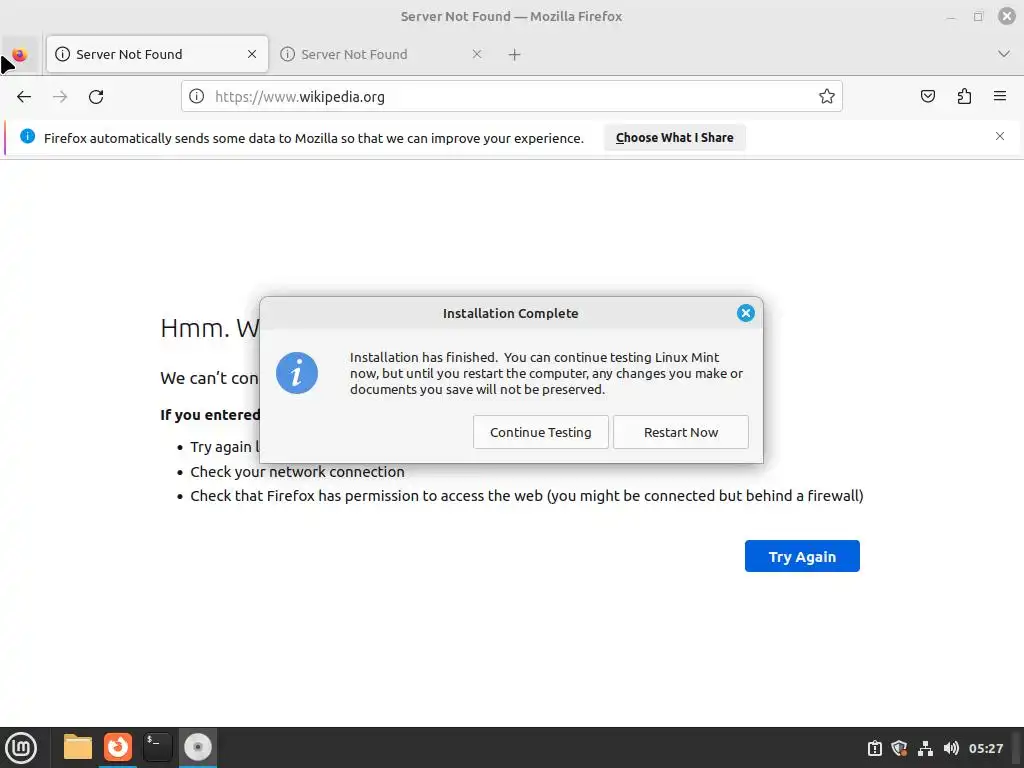Close the first Server Not Found tab
Screen dimensions: 1024x768
252,54
